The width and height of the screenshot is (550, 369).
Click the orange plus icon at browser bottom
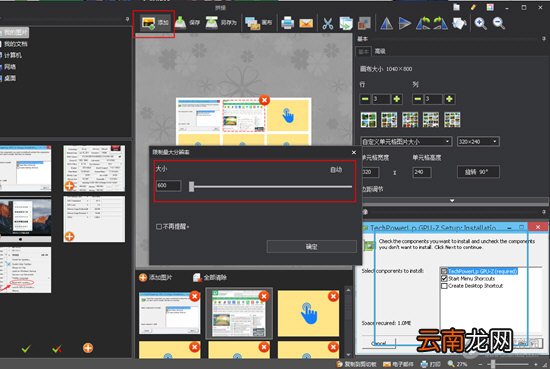(88, 348)
